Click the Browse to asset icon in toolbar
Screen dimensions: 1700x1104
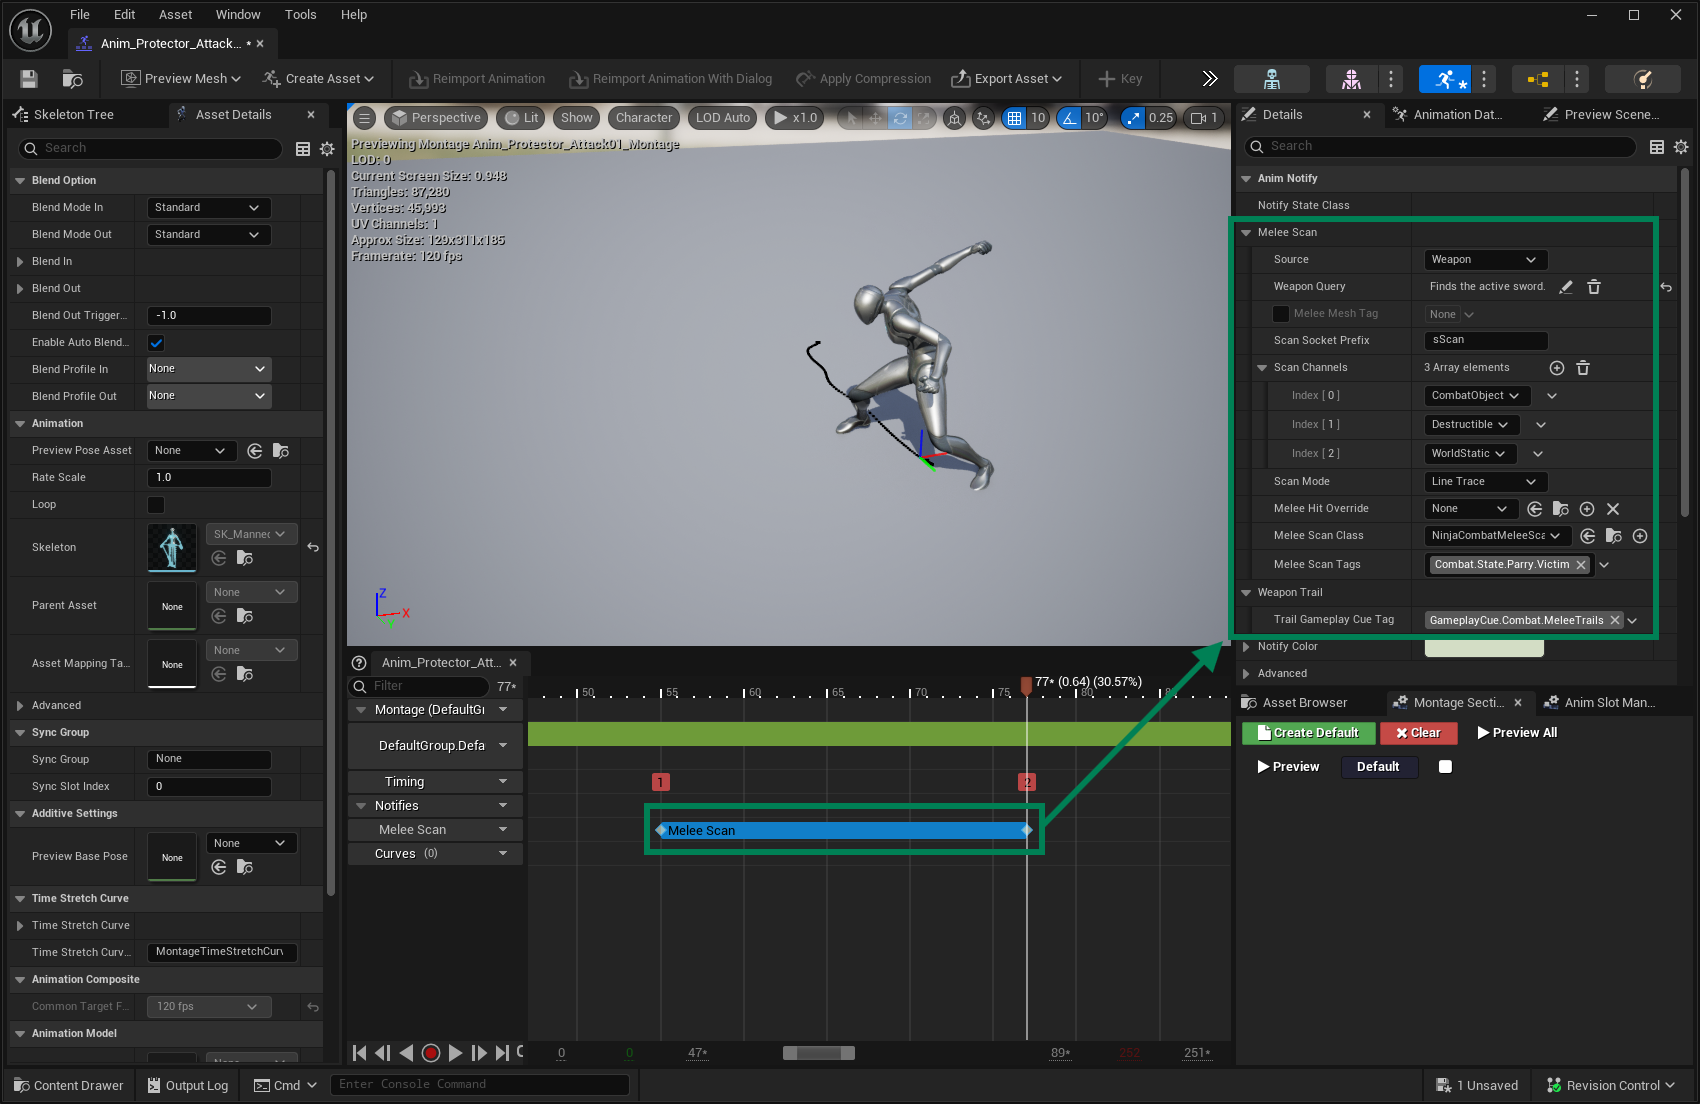(72, 79)
